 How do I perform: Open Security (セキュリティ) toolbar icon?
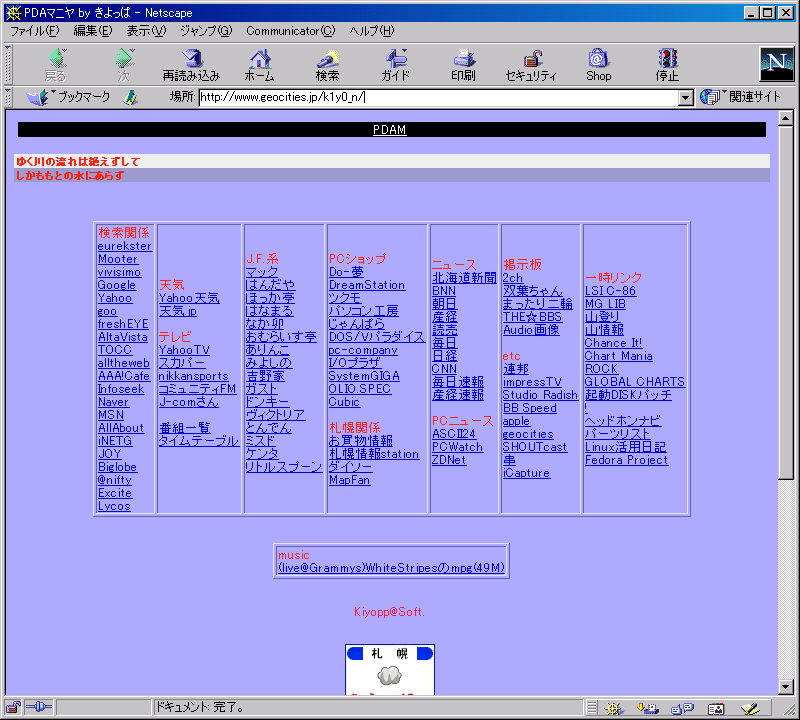pos(531,64)
